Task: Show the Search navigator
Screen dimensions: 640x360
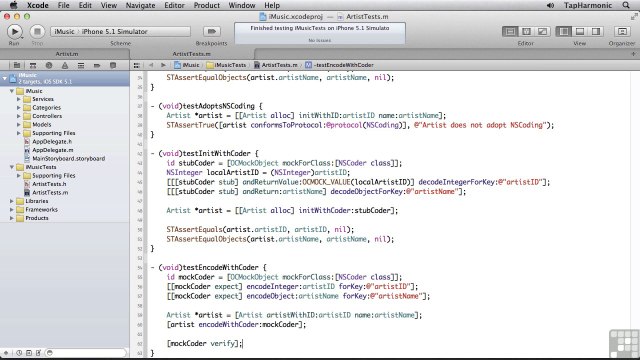Action: click(49, 65)
